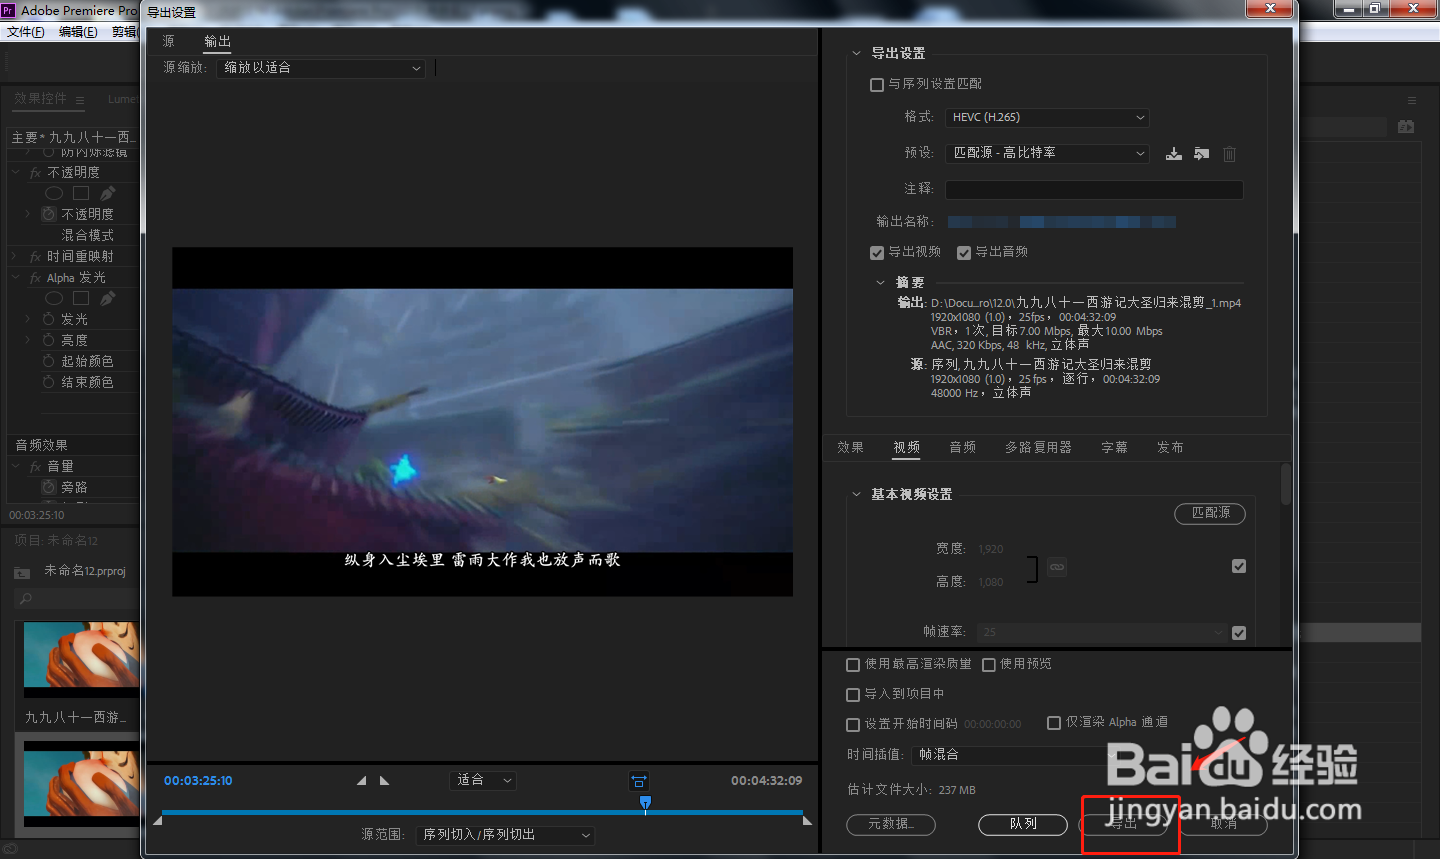Click the save preset icon
1440x859 pixels.
point(1174,153)
